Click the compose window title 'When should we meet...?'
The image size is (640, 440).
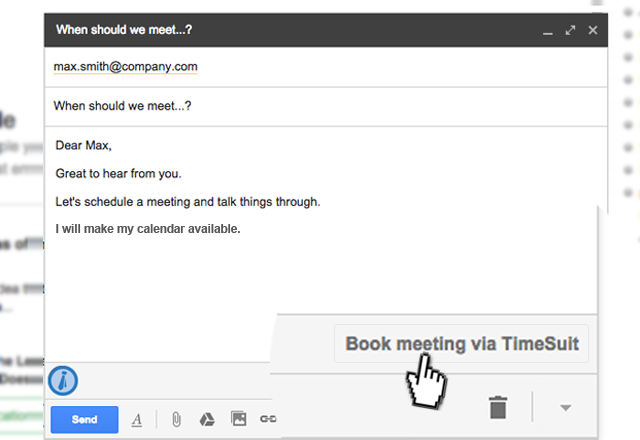coord(124,30)
